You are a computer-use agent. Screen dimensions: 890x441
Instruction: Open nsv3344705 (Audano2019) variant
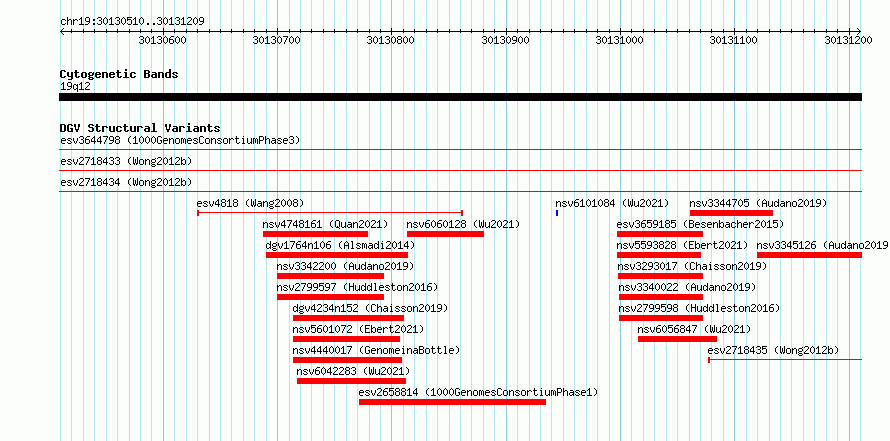[x=758, y=203]
